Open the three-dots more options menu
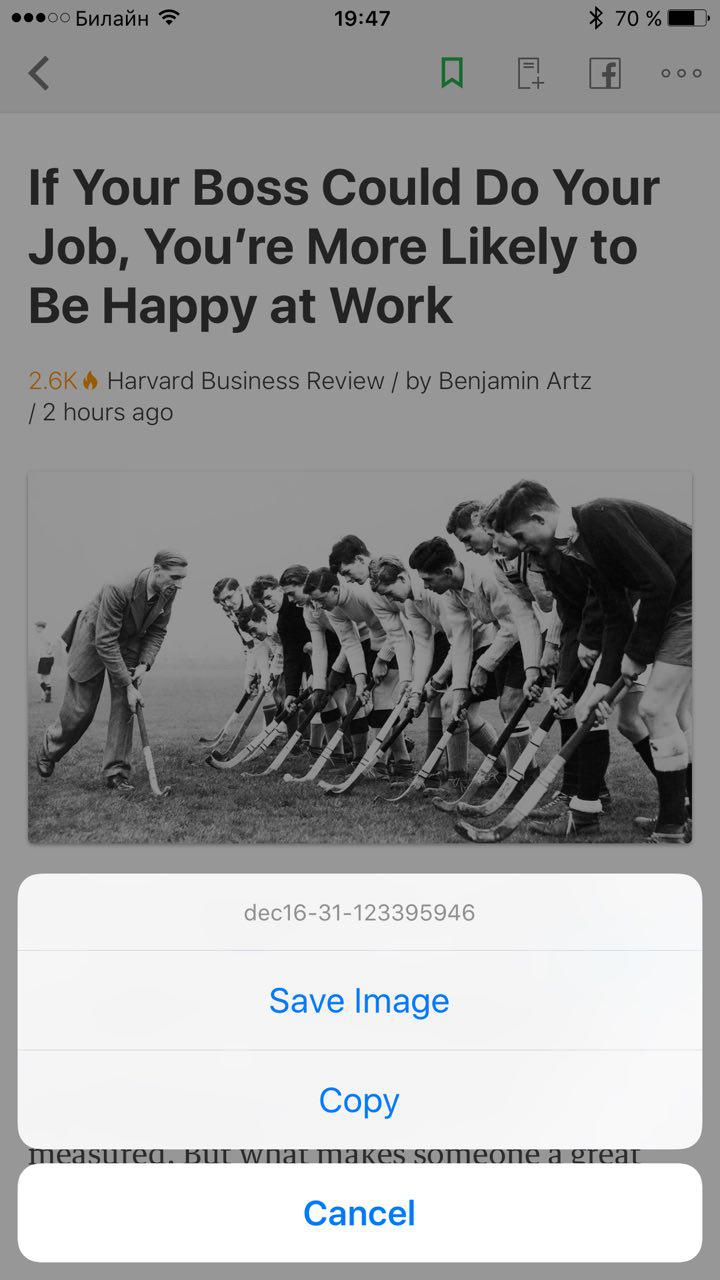Viewport: 720px width, 1280px height. (681, 73)
